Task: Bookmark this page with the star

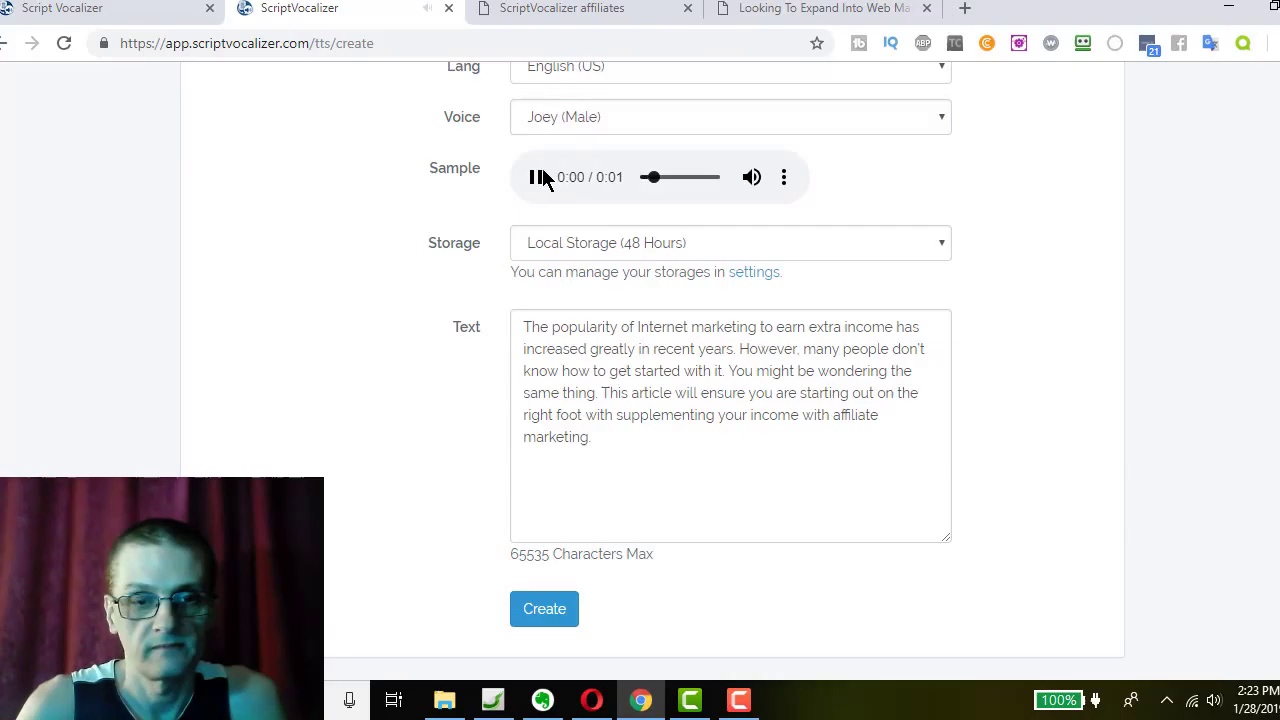Action: 817,43
